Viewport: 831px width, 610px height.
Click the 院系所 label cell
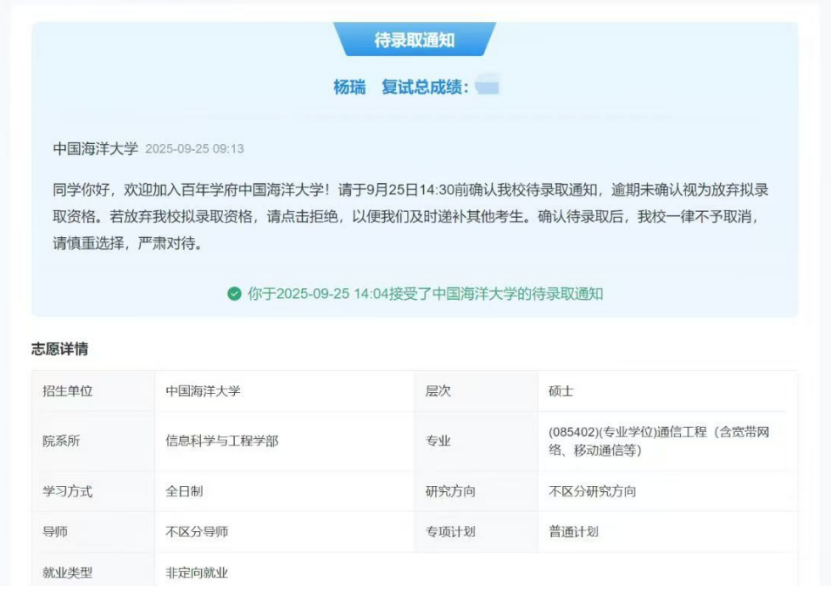93,441
